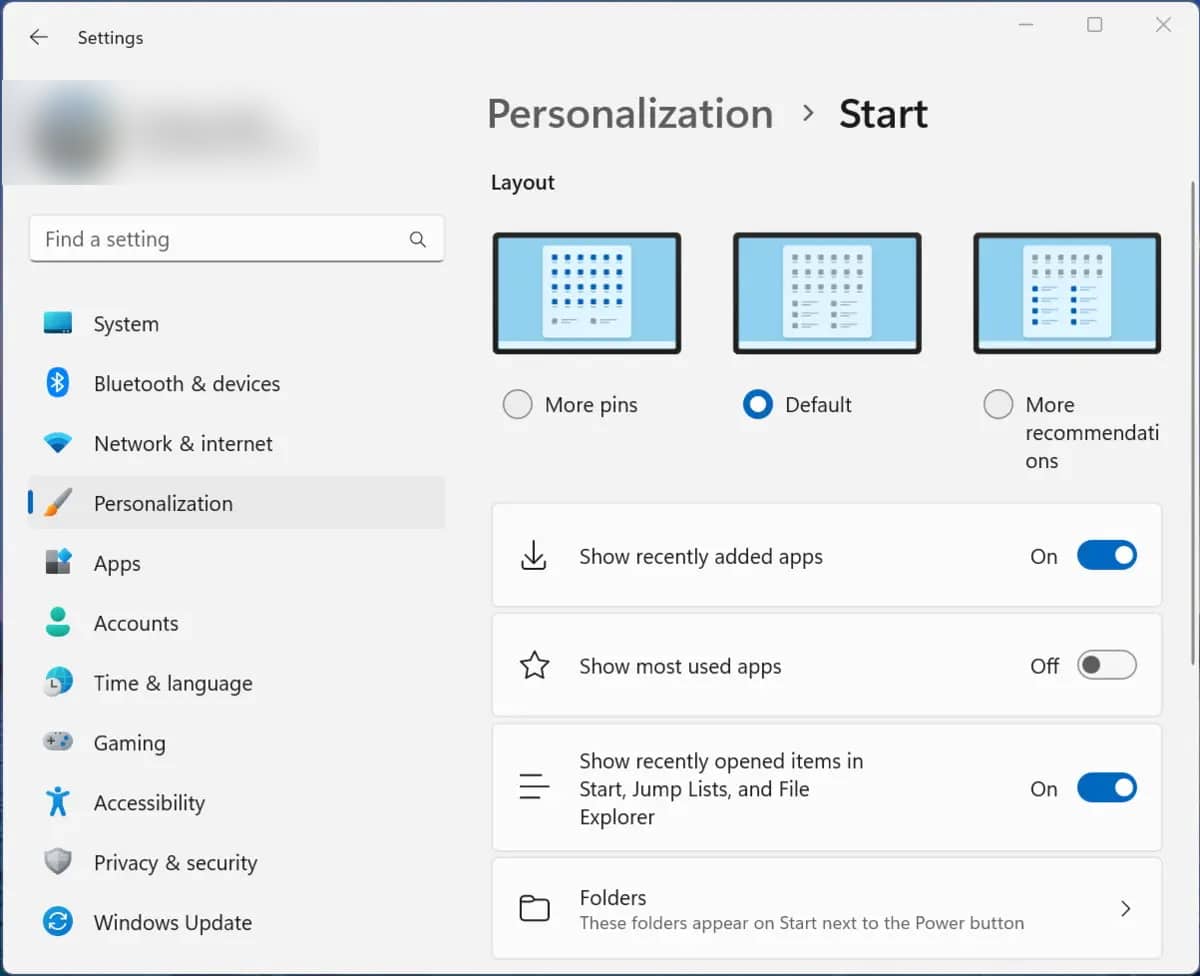This screenshot has width=1200, height=976.
Task: Enable Show most used apps
Action: tap(1107, 665)
